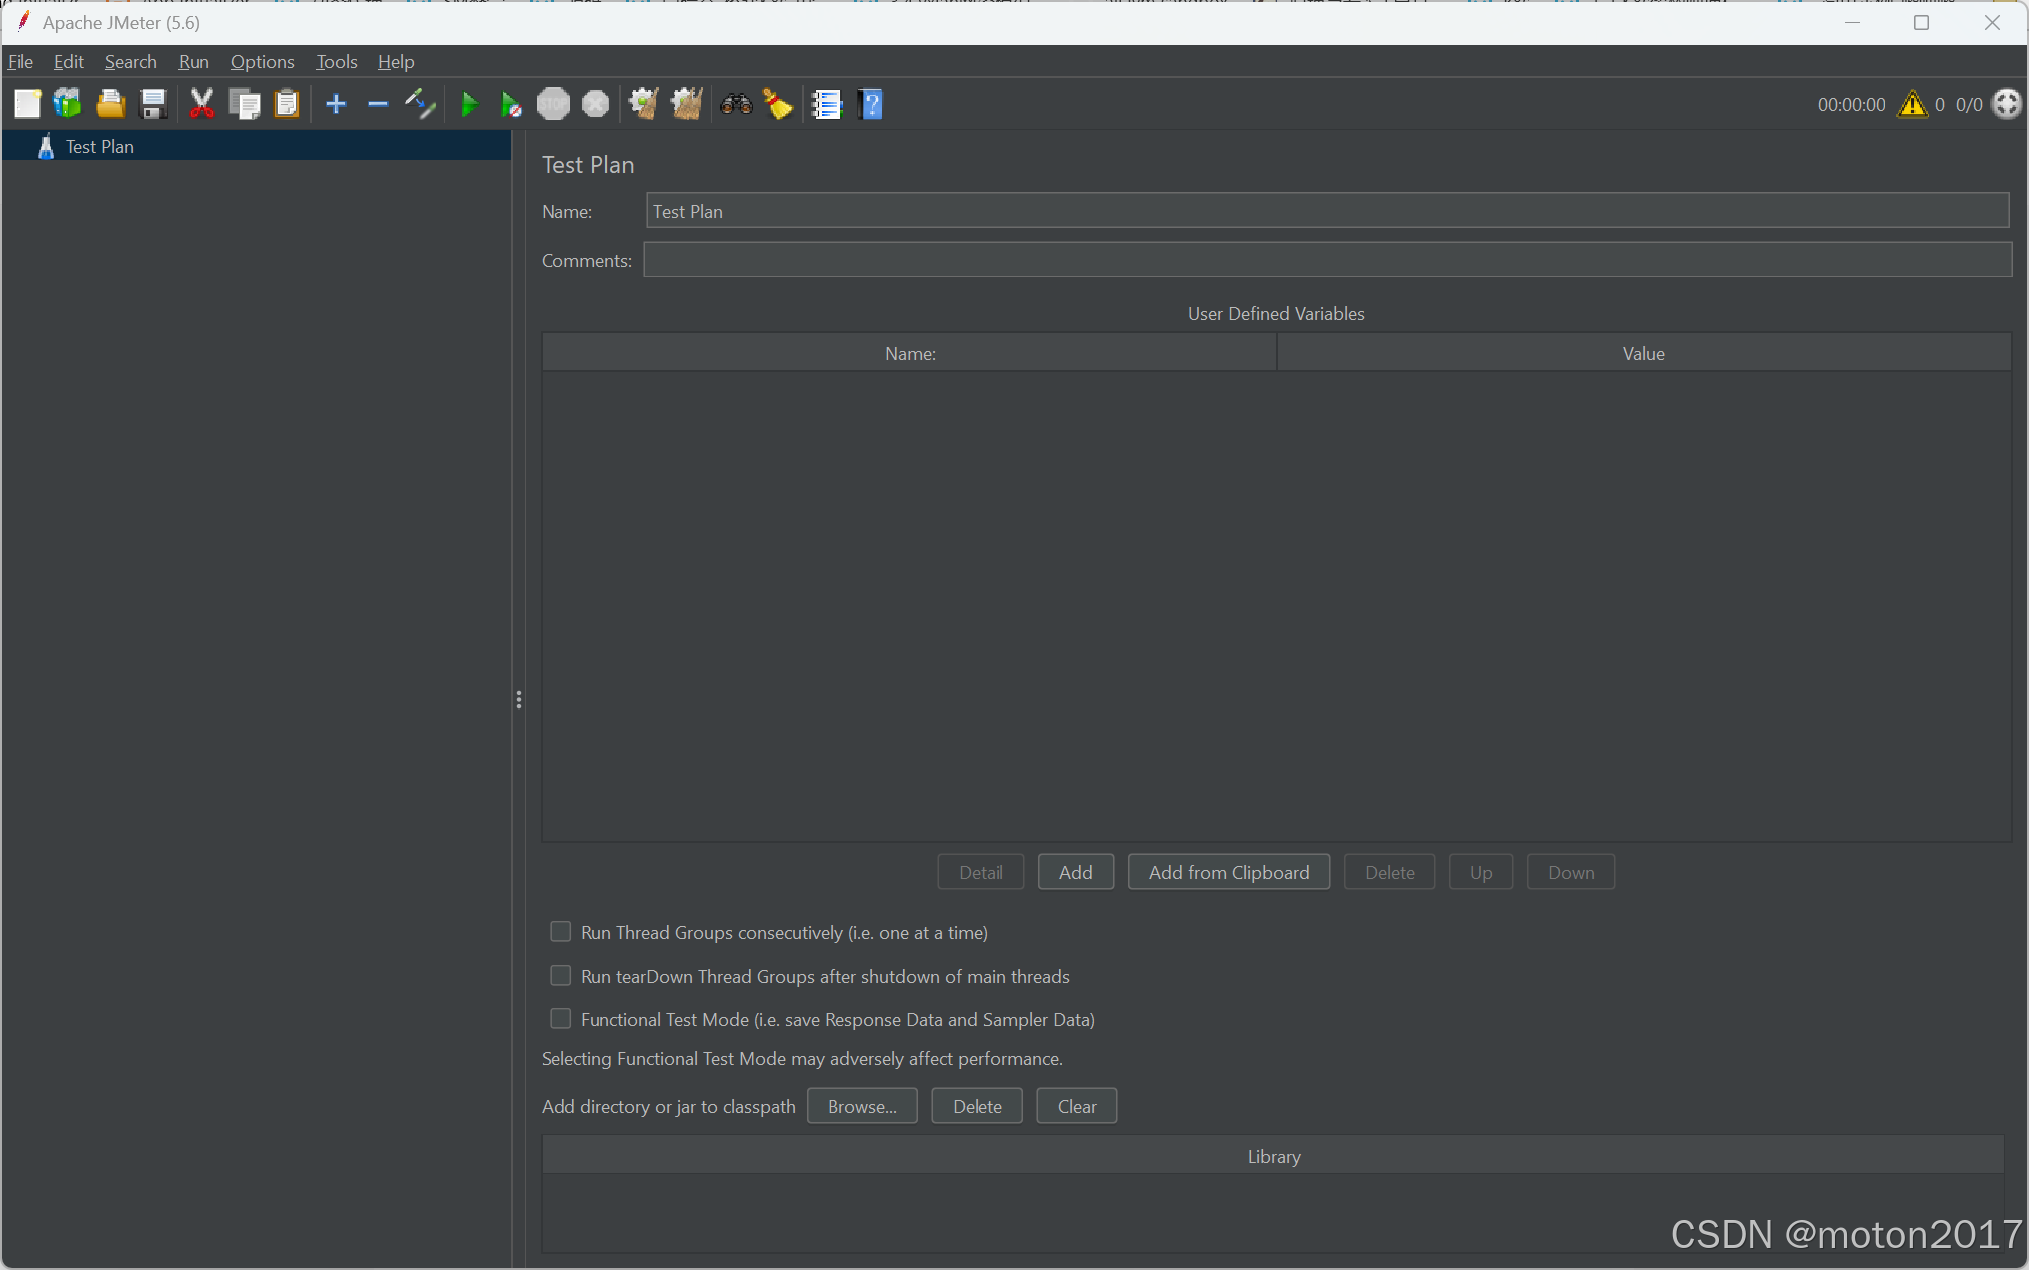The width and height of the screenshot is (2029, 1270).
Task: Maximize the JMeter window
Action: click(1921, 22)
